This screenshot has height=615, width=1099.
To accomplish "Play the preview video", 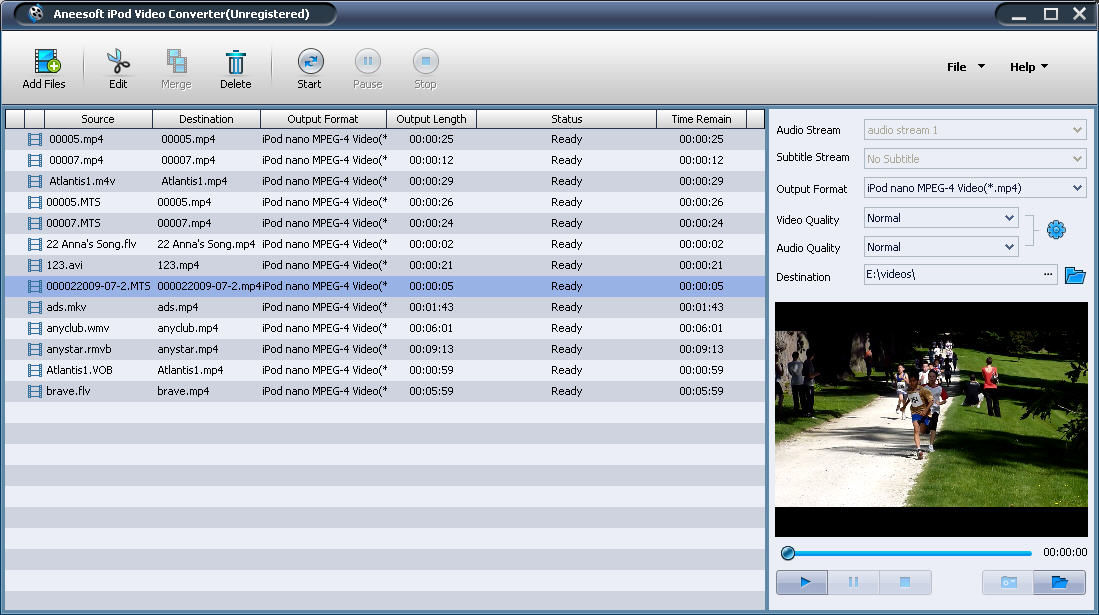I will pyautogui.click(x=806, y=582).
